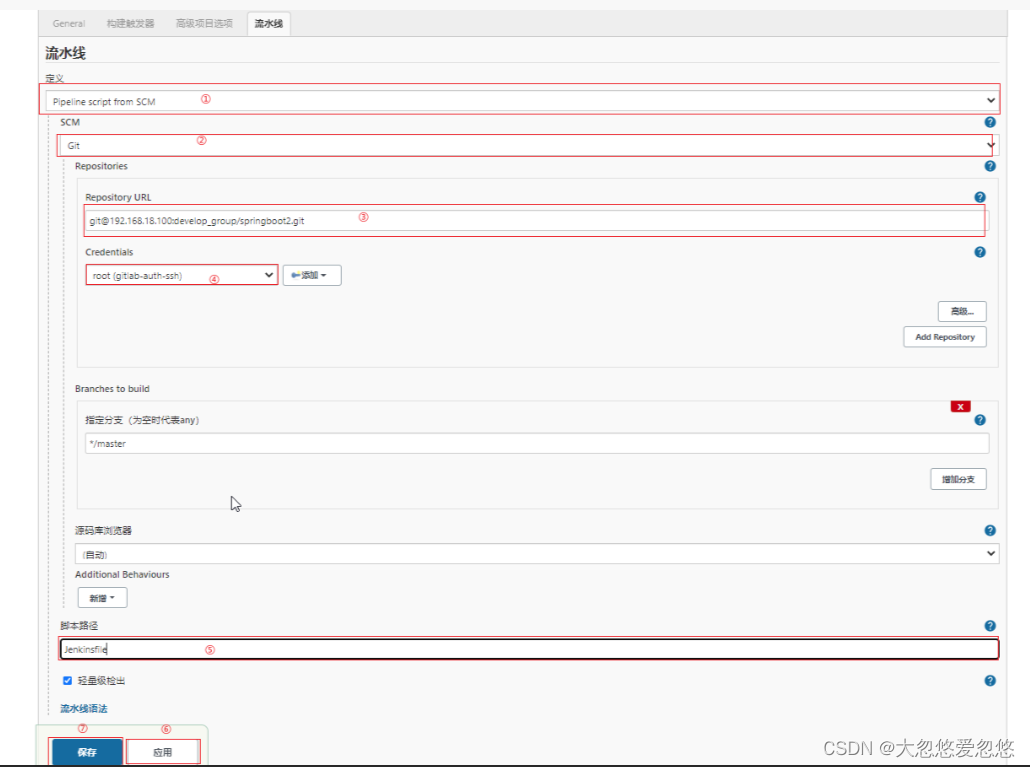Open help icon beside Repositories
Viewport: 1030px width, 767px height.
click(x=990, y=166)
